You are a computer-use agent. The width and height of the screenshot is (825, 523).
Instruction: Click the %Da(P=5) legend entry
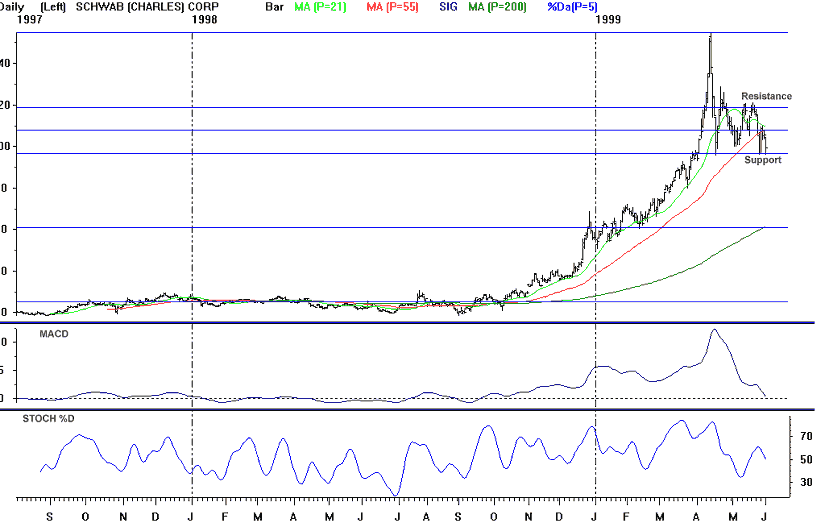tap(572, 7)
